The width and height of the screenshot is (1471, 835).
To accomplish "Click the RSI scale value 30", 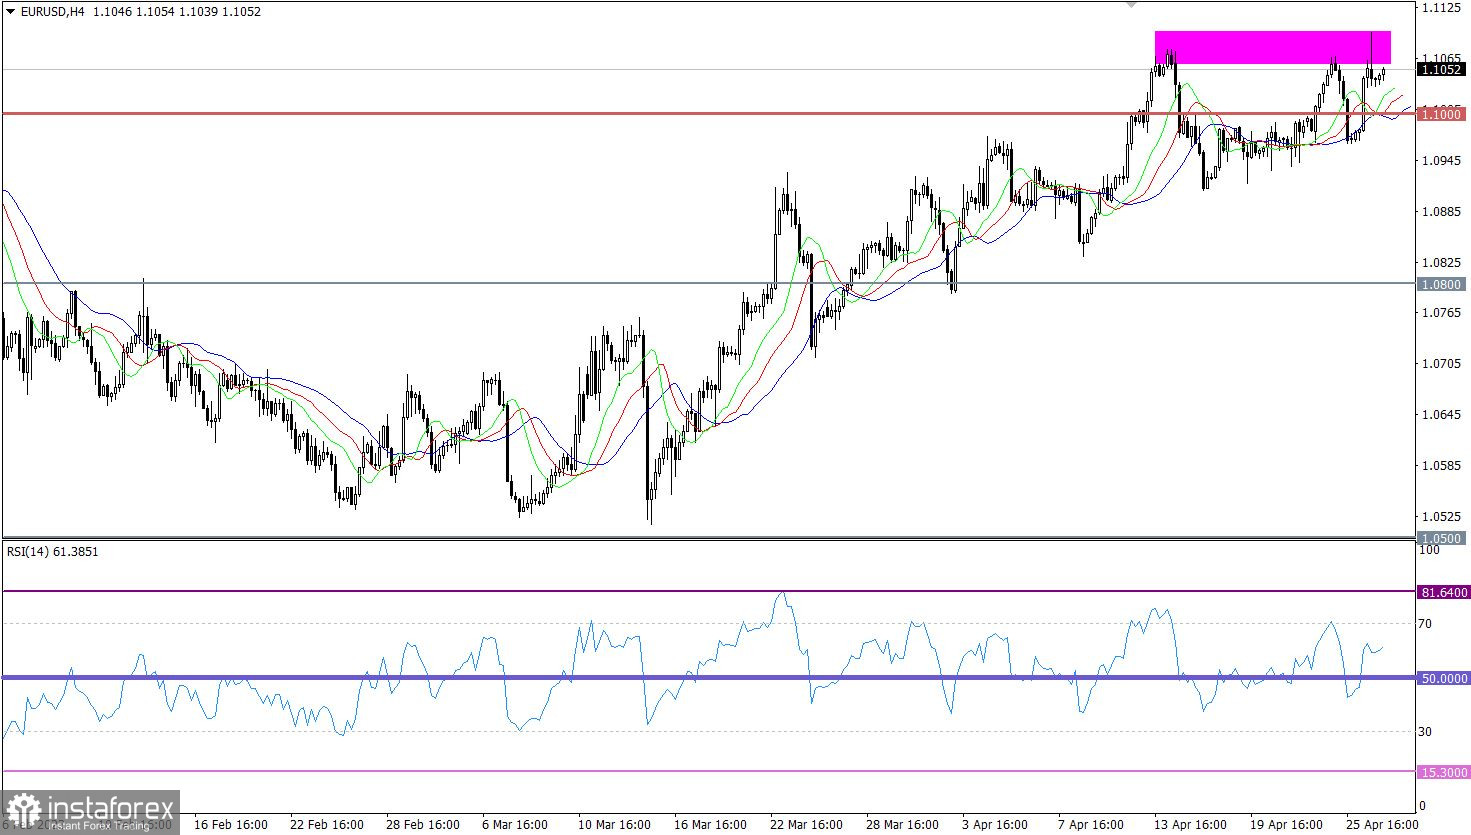I will (1426, 732).
